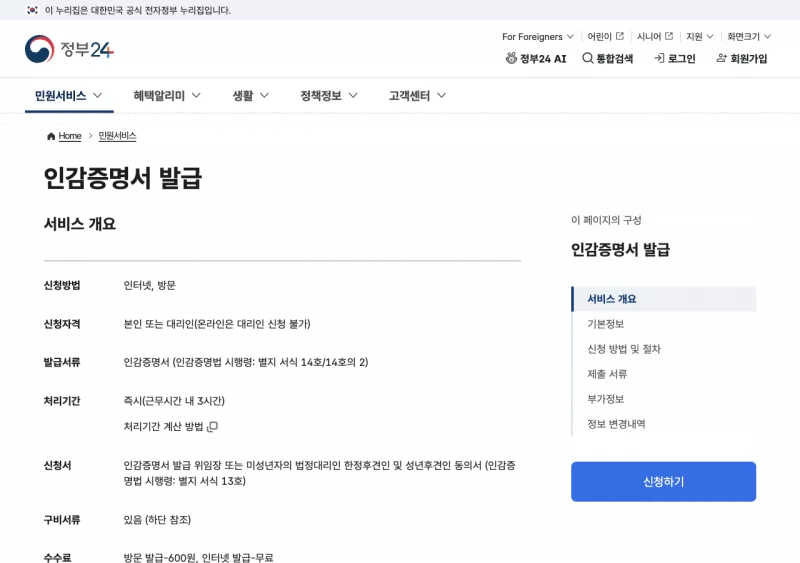Jump to 정보 변경내역 section

[x=616, y=424]
